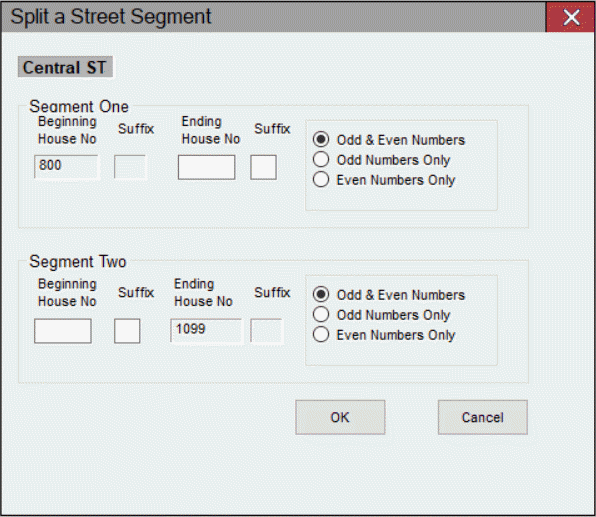Confirm the split with OK
Viewport: 596px width, 517px height.
pos(340,417)
